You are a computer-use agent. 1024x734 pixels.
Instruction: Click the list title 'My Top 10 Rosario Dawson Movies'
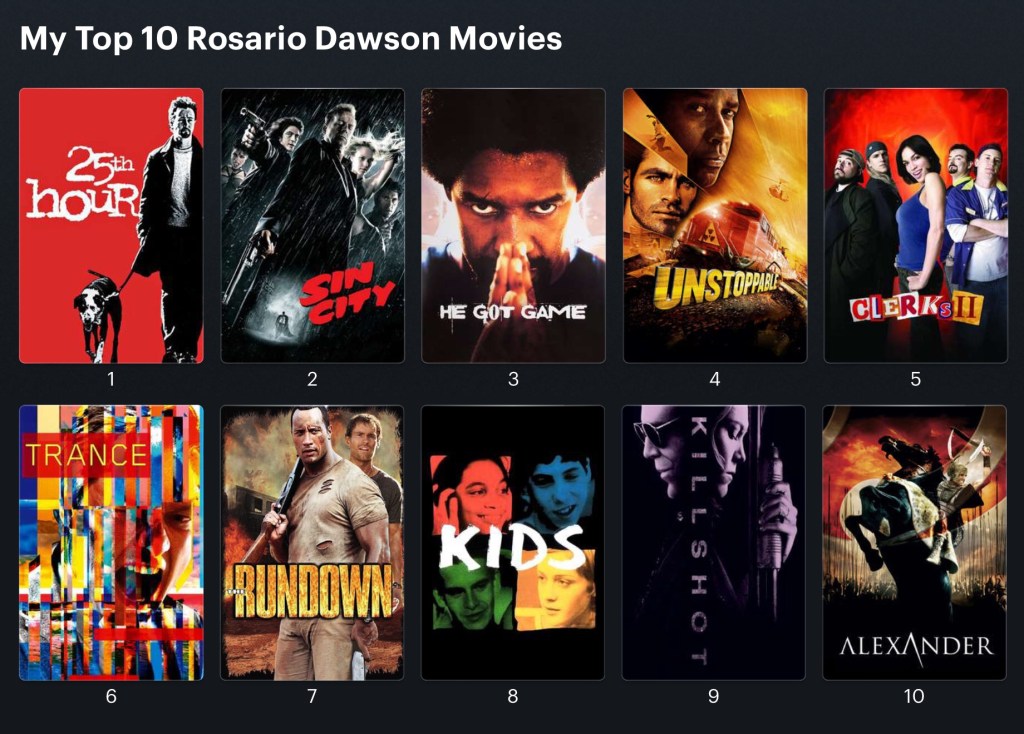point(291,38)
